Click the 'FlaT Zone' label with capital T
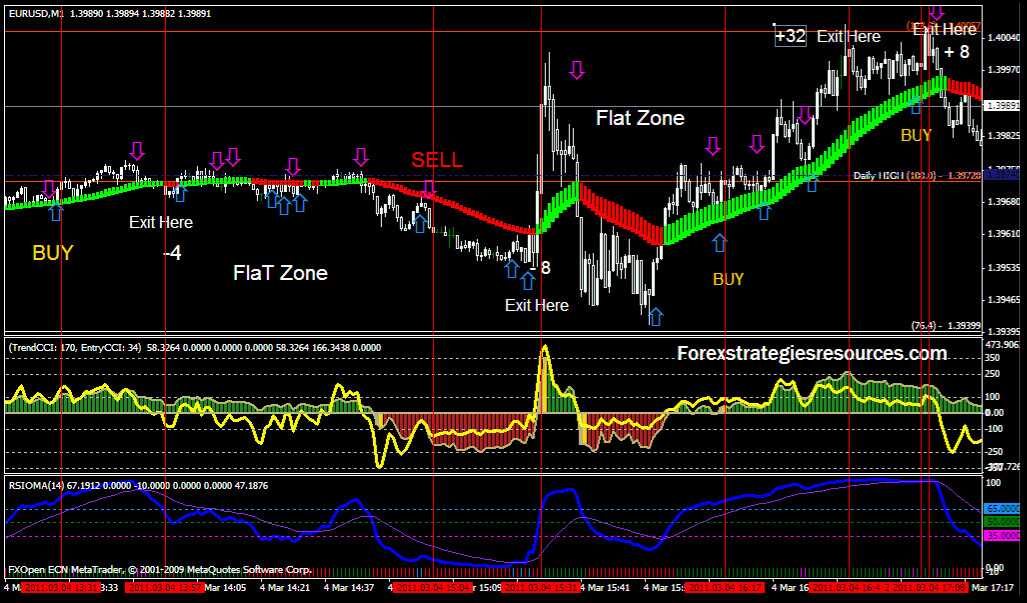1027x603 pixels. click(x=280, y=273)
